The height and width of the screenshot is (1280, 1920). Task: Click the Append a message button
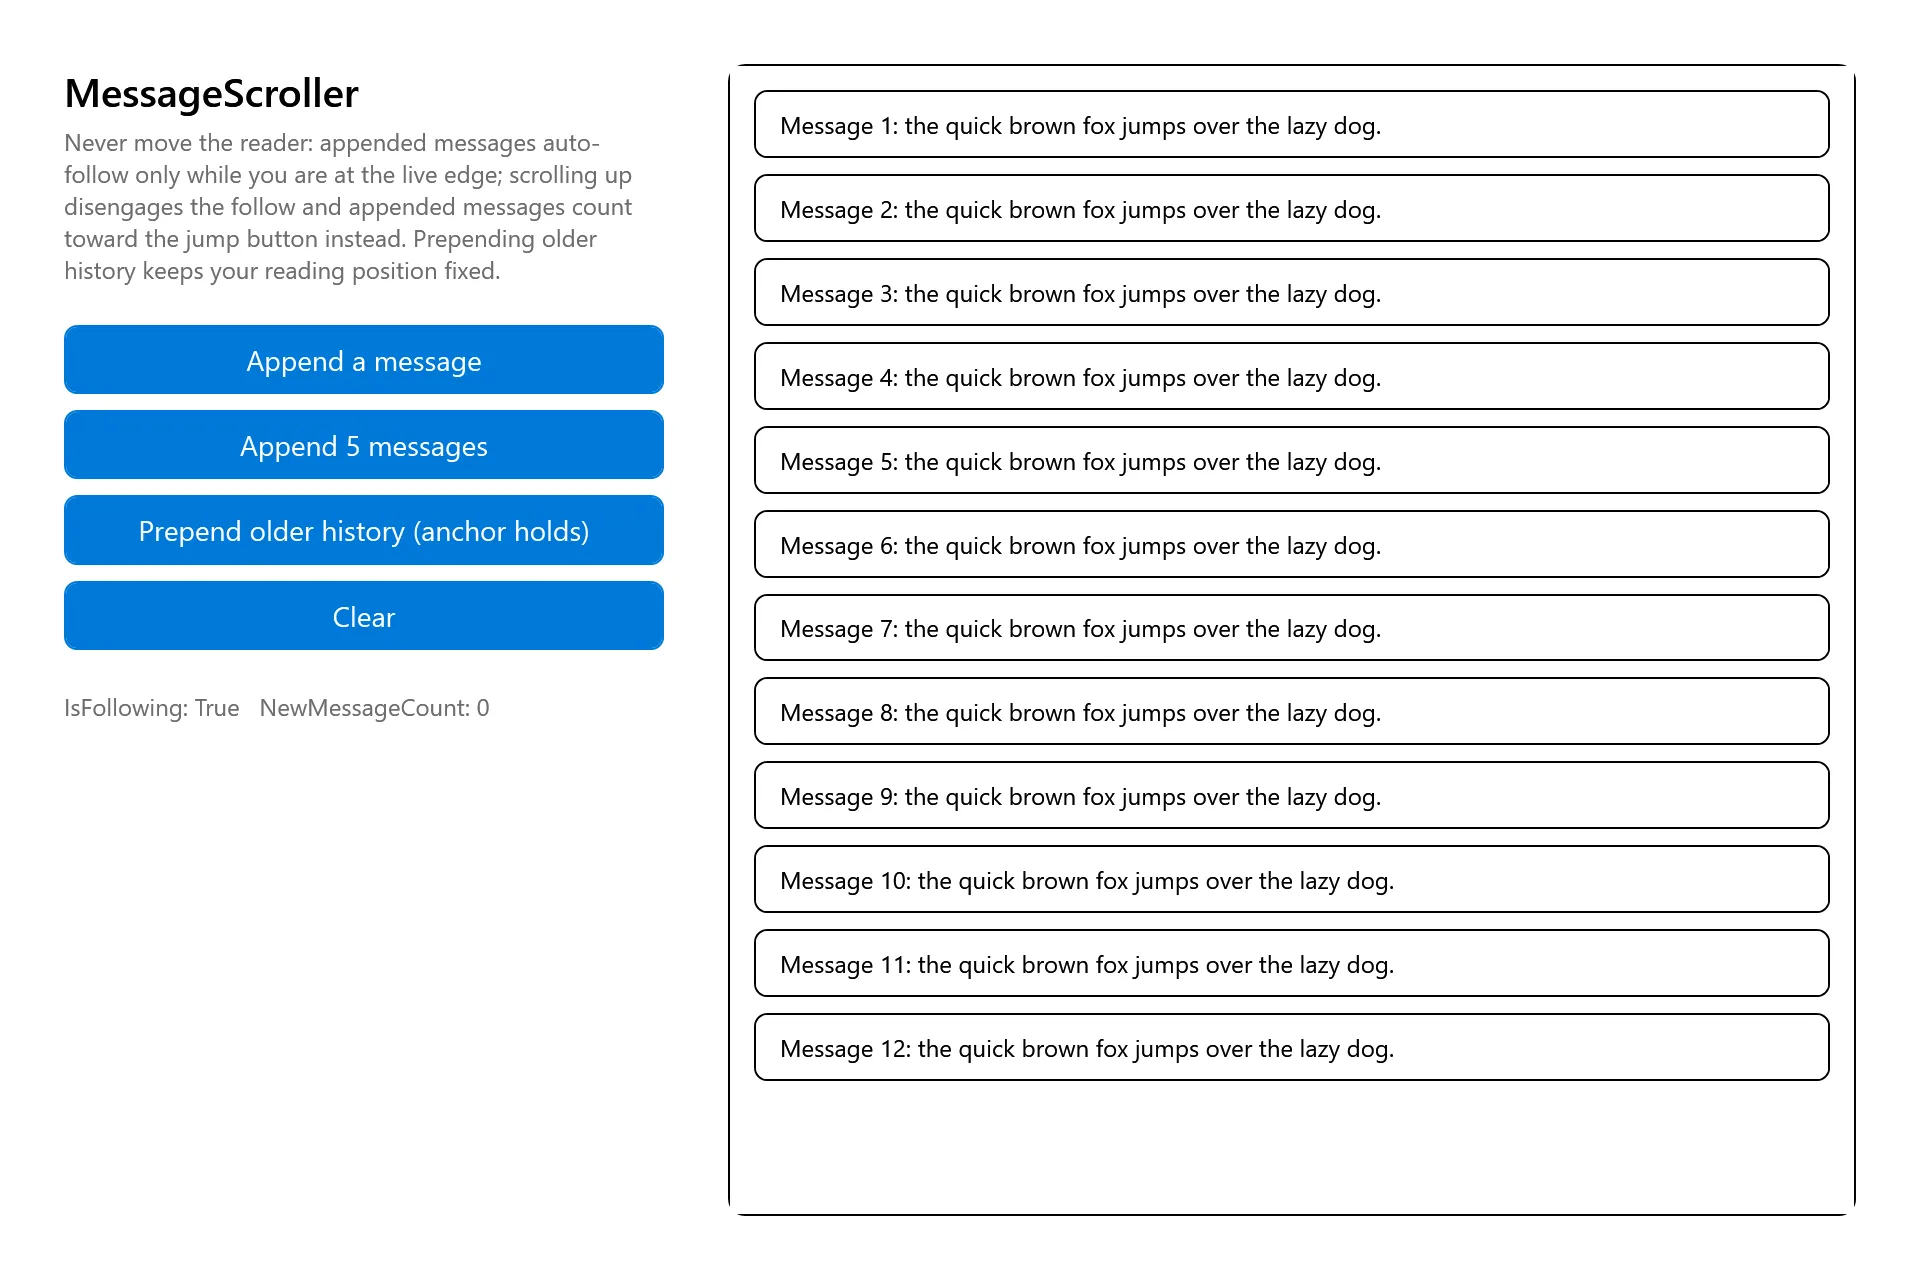(x=364, y=360)
